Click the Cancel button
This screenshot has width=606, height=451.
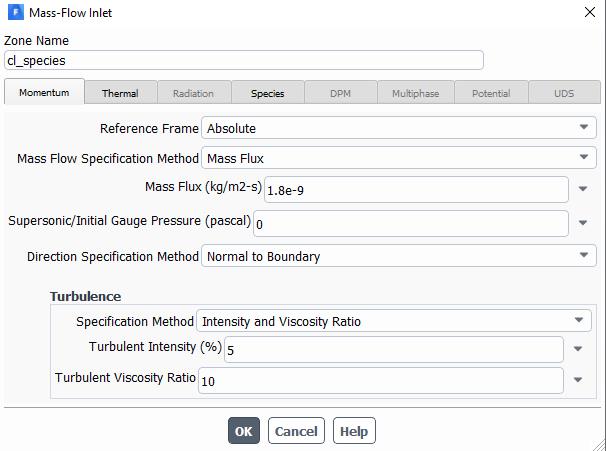tap(296, 431)
